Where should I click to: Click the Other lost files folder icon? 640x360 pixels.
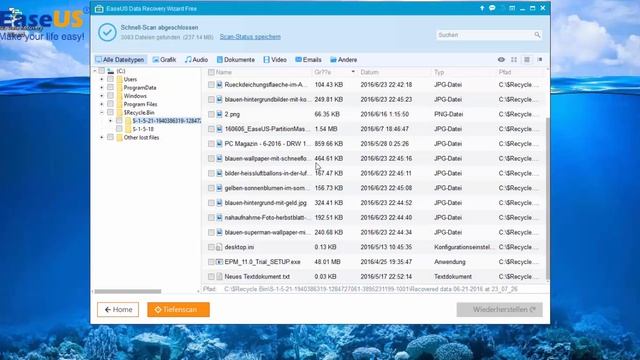119,138
